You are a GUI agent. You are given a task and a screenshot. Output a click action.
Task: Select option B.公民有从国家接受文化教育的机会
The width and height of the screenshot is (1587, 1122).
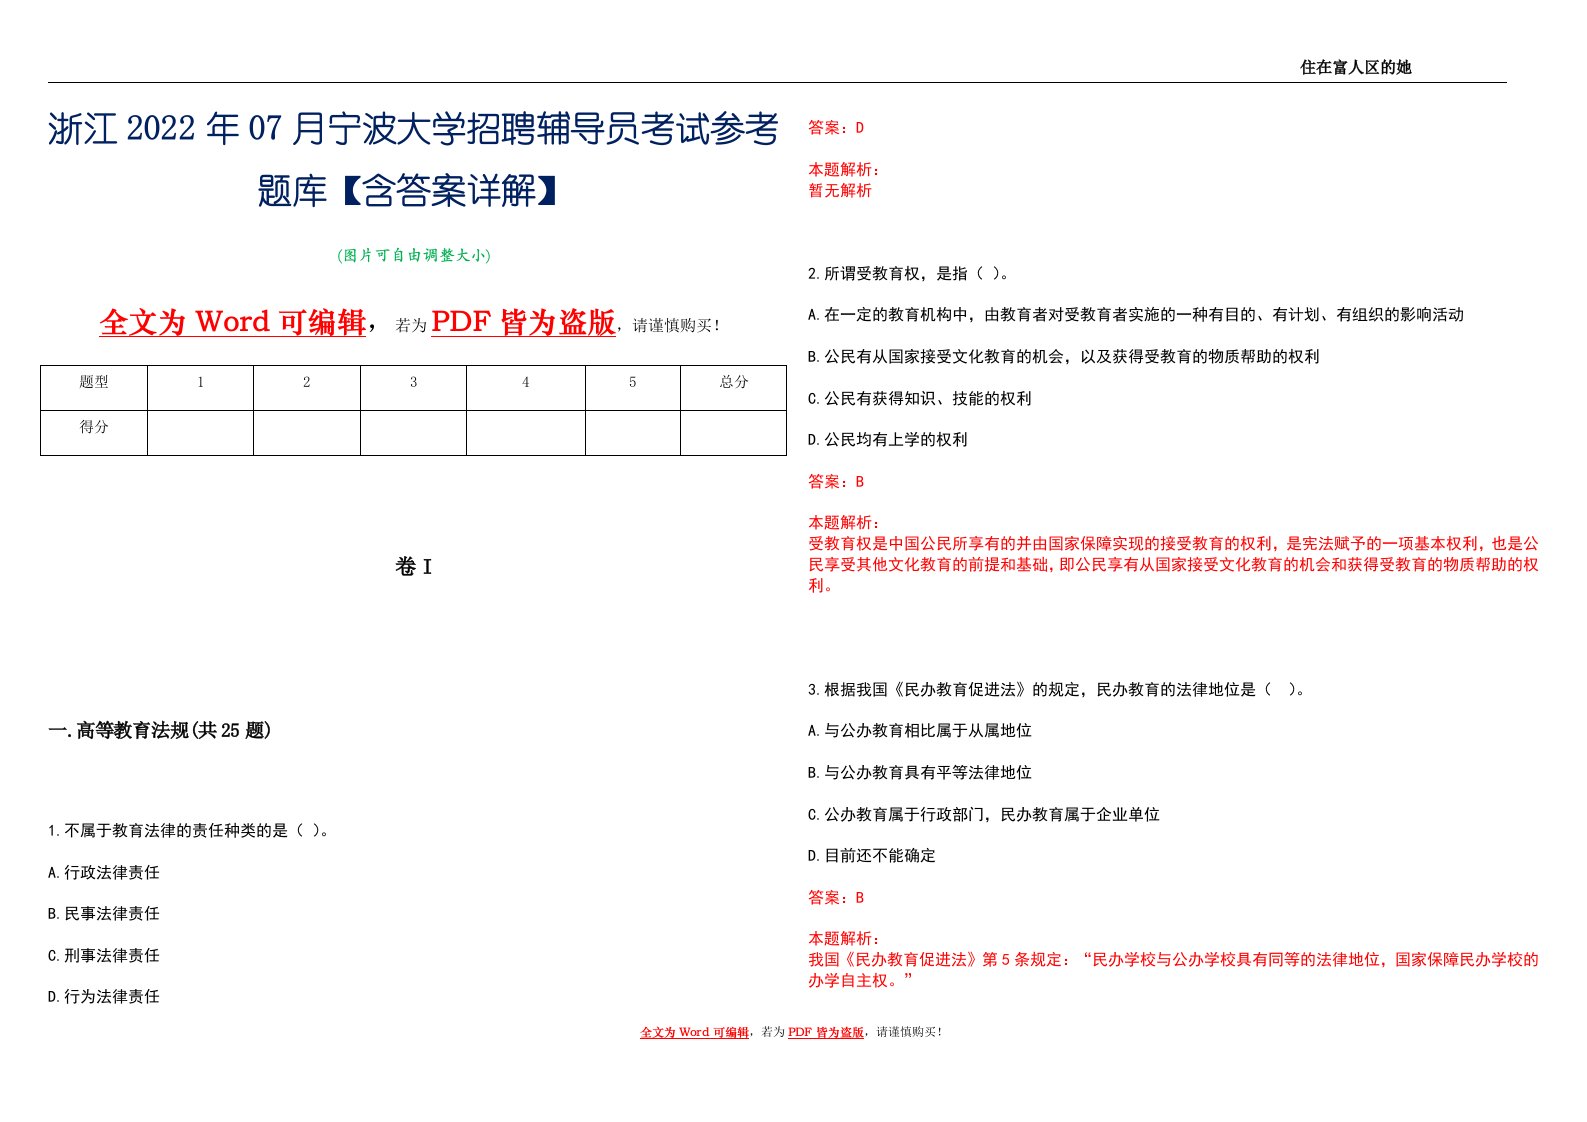[1064, 356]
